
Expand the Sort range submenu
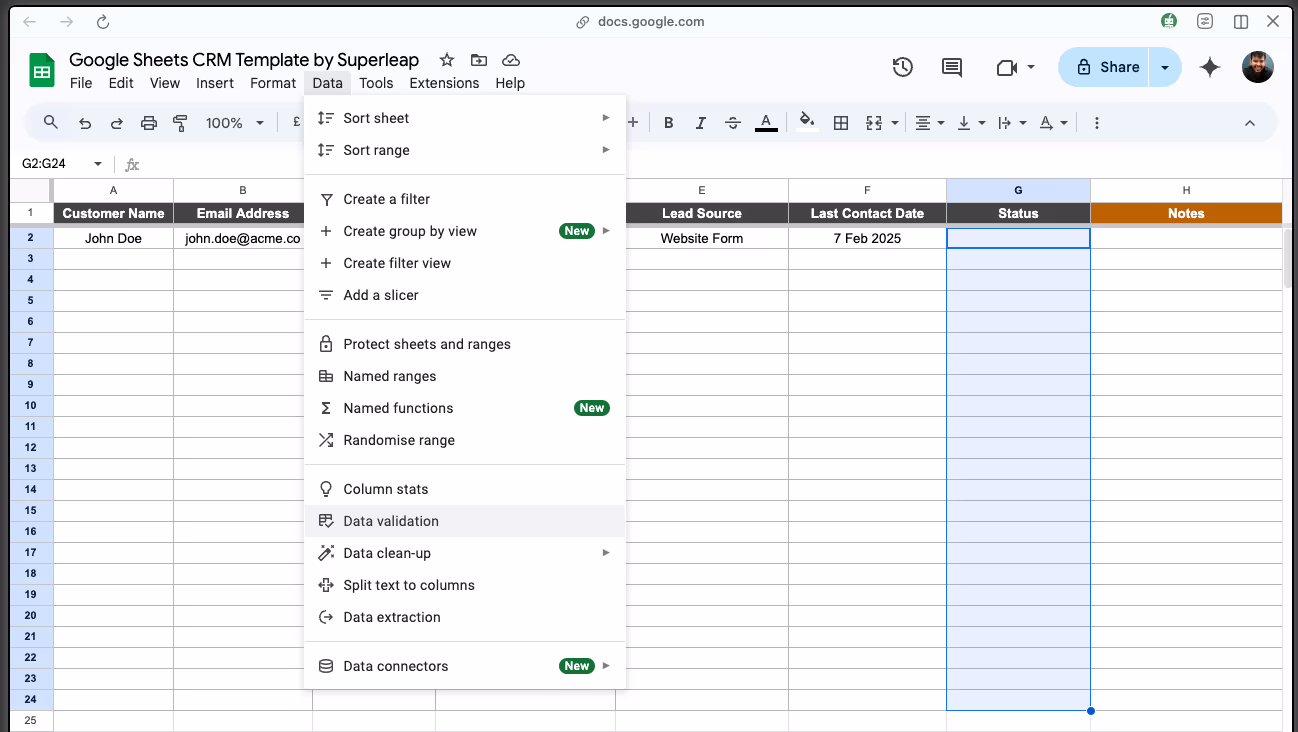tap(465, 150)
